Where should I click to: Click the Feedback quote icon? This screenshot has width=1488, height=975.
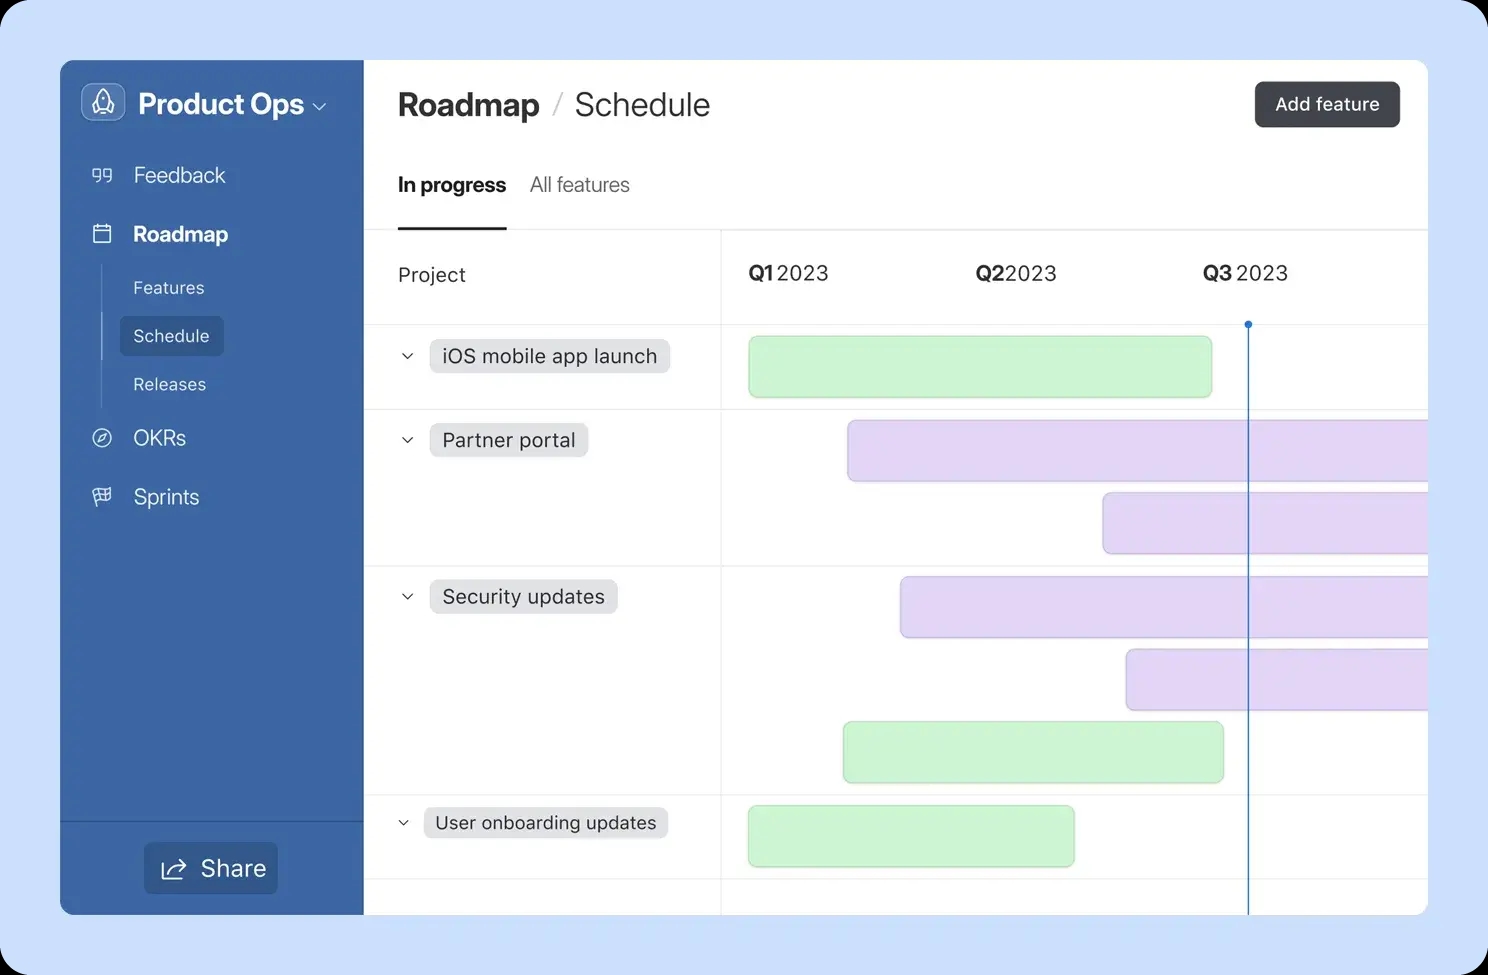(x=102, y=175)
